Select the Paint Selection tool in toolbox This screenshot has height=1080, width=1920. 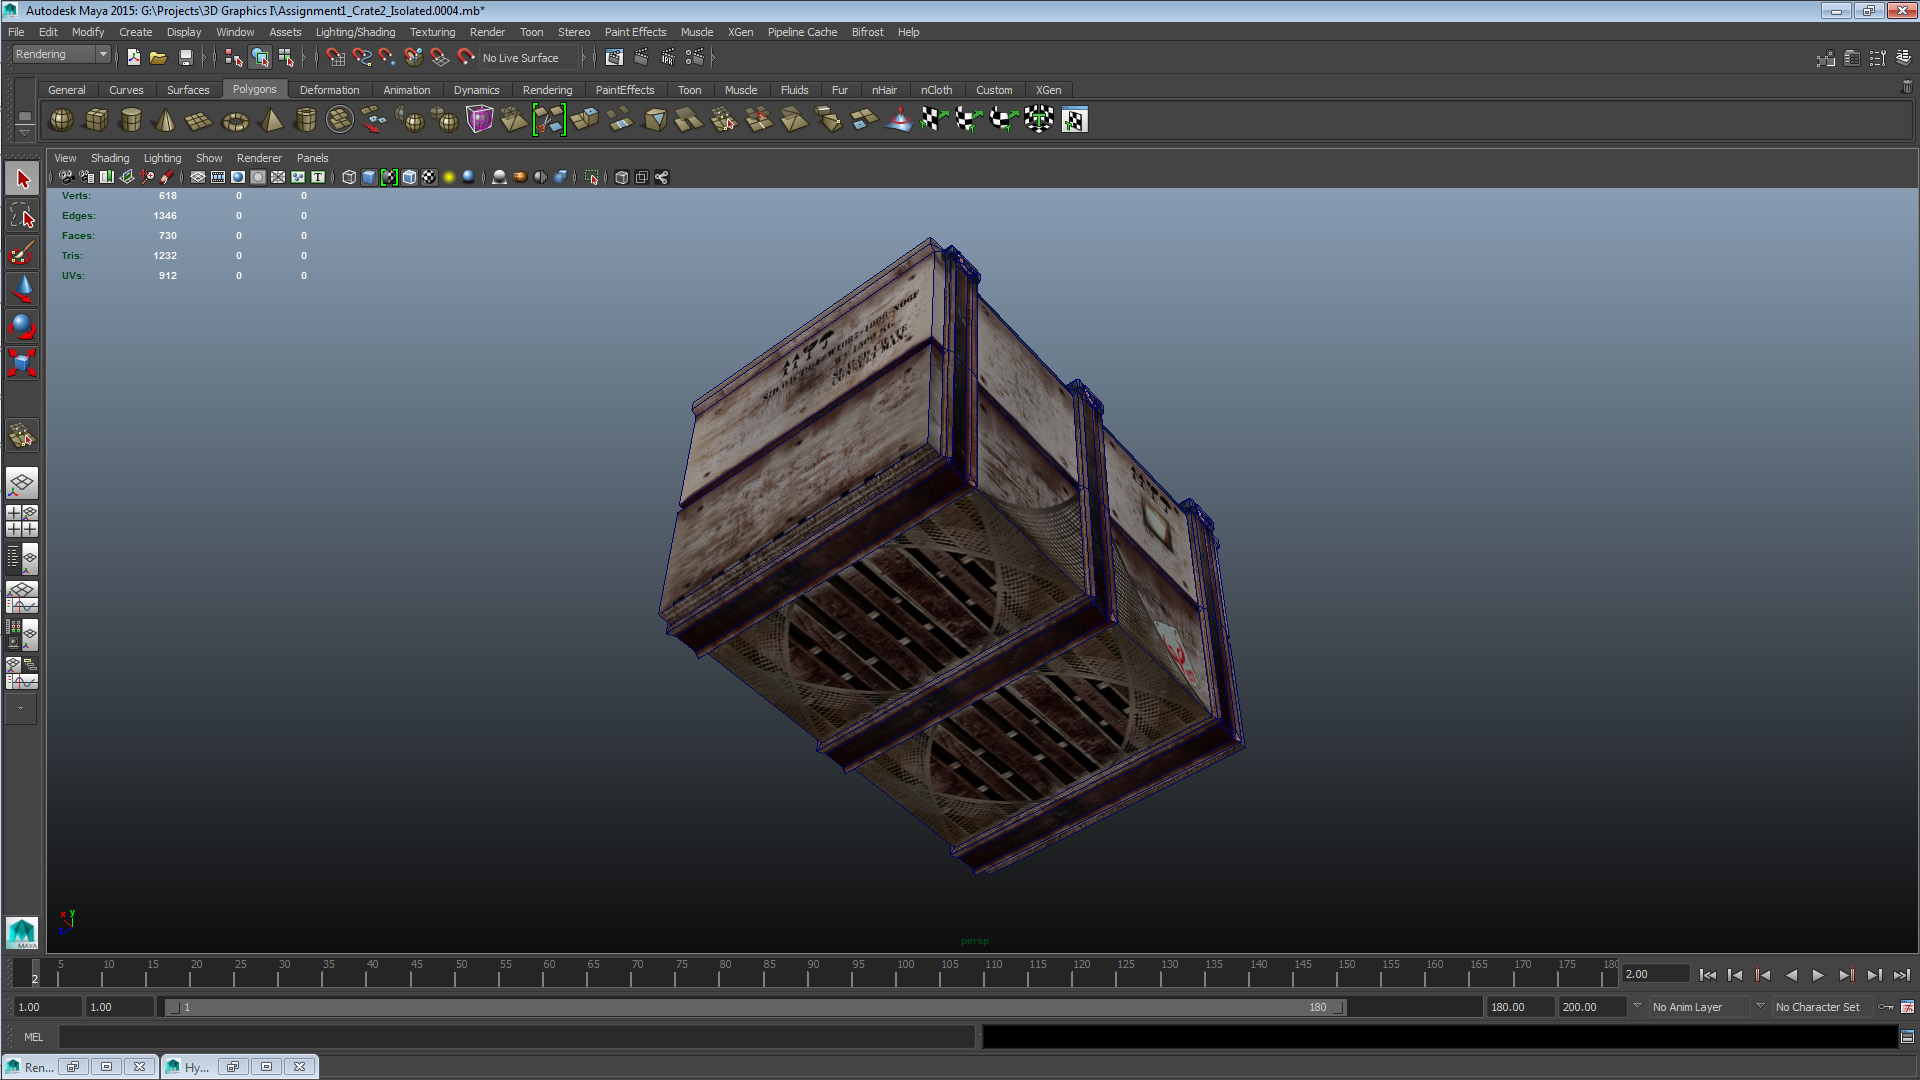pos(22,252)
